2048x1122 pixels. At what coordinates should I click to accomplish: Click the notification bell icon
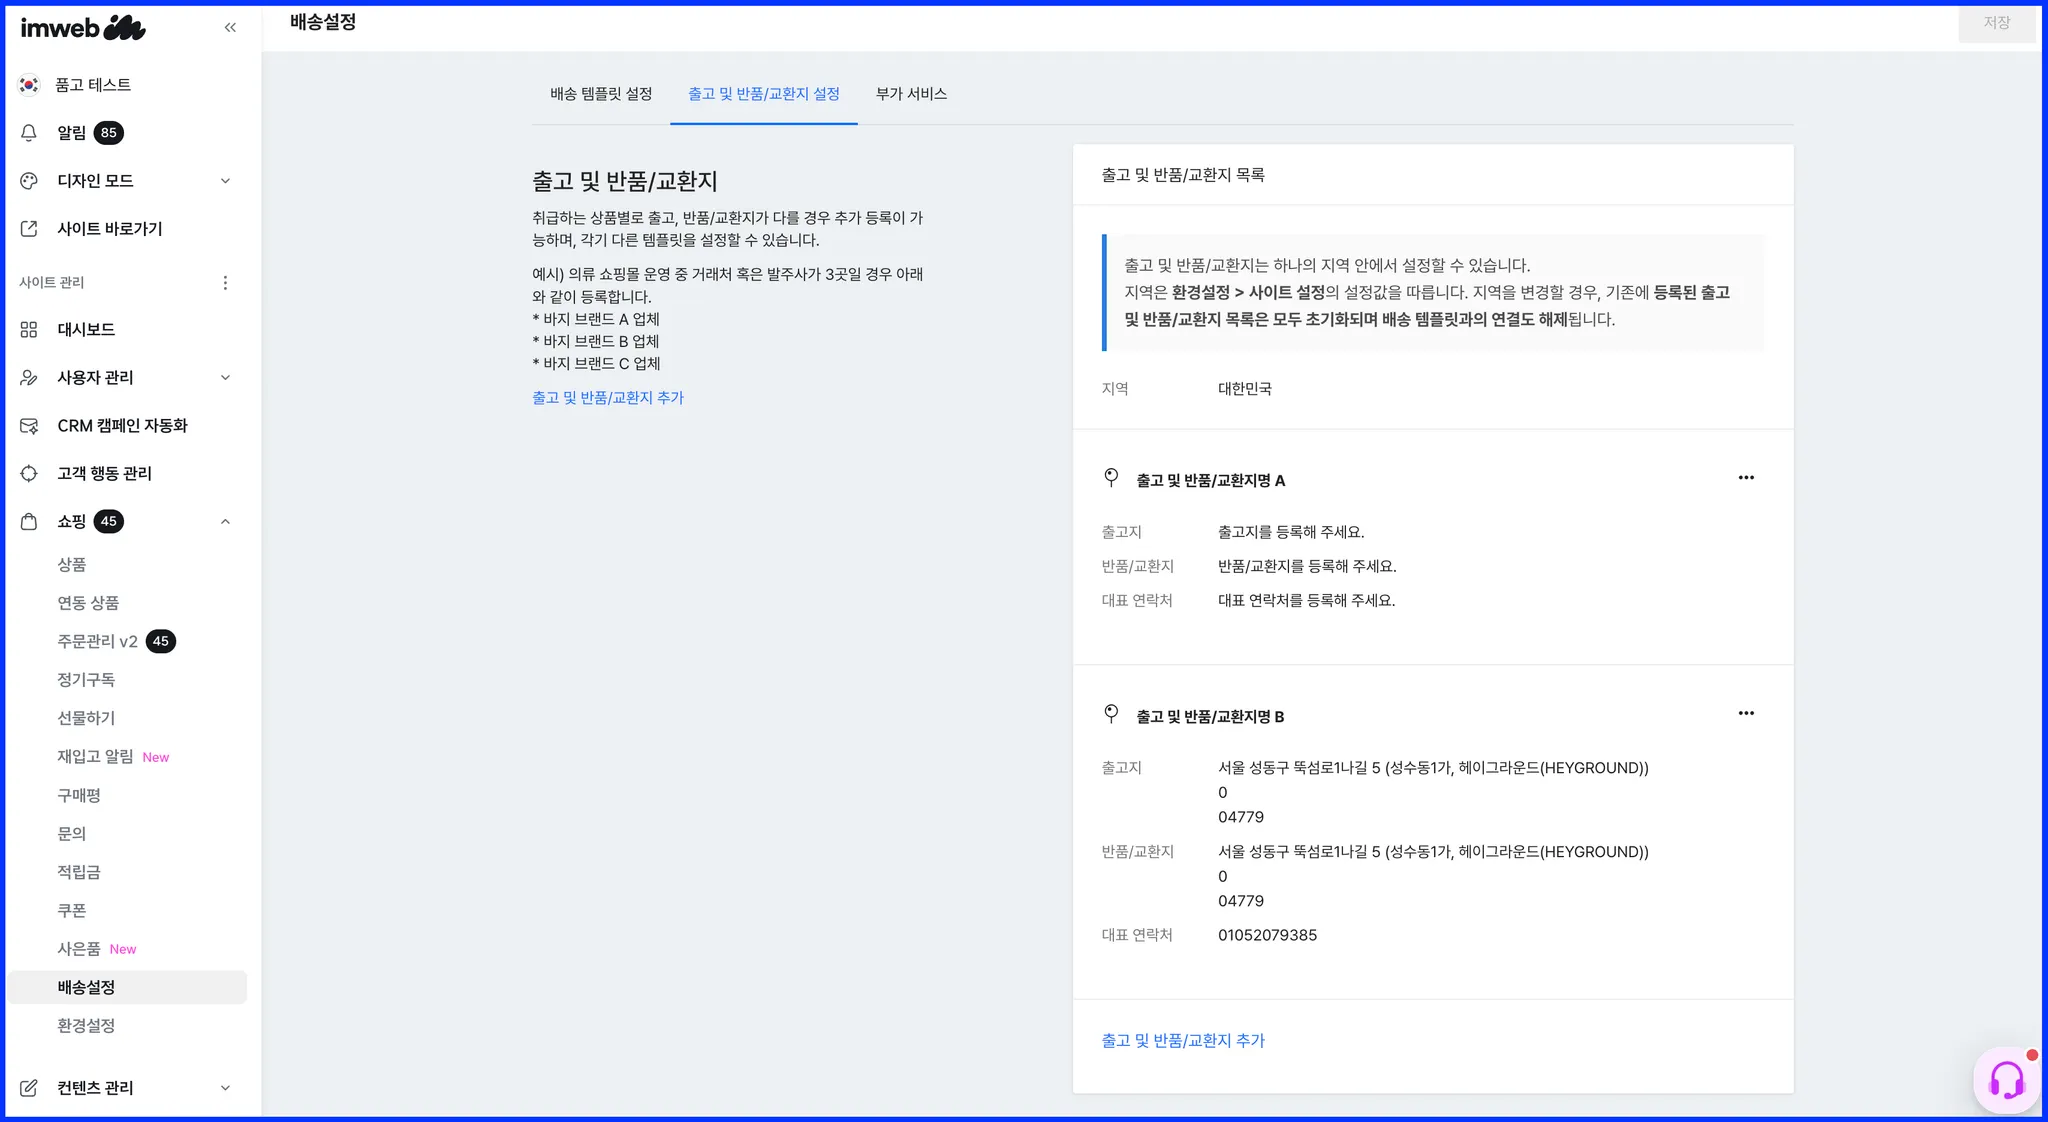tap(29, 133)
